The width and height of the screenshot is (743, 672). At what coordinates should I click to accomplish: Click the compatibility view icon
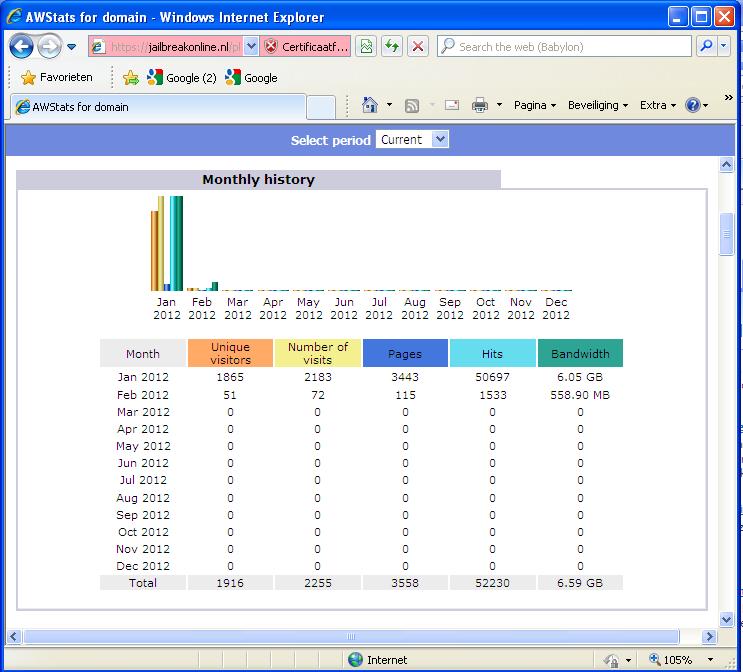(366, 46)
